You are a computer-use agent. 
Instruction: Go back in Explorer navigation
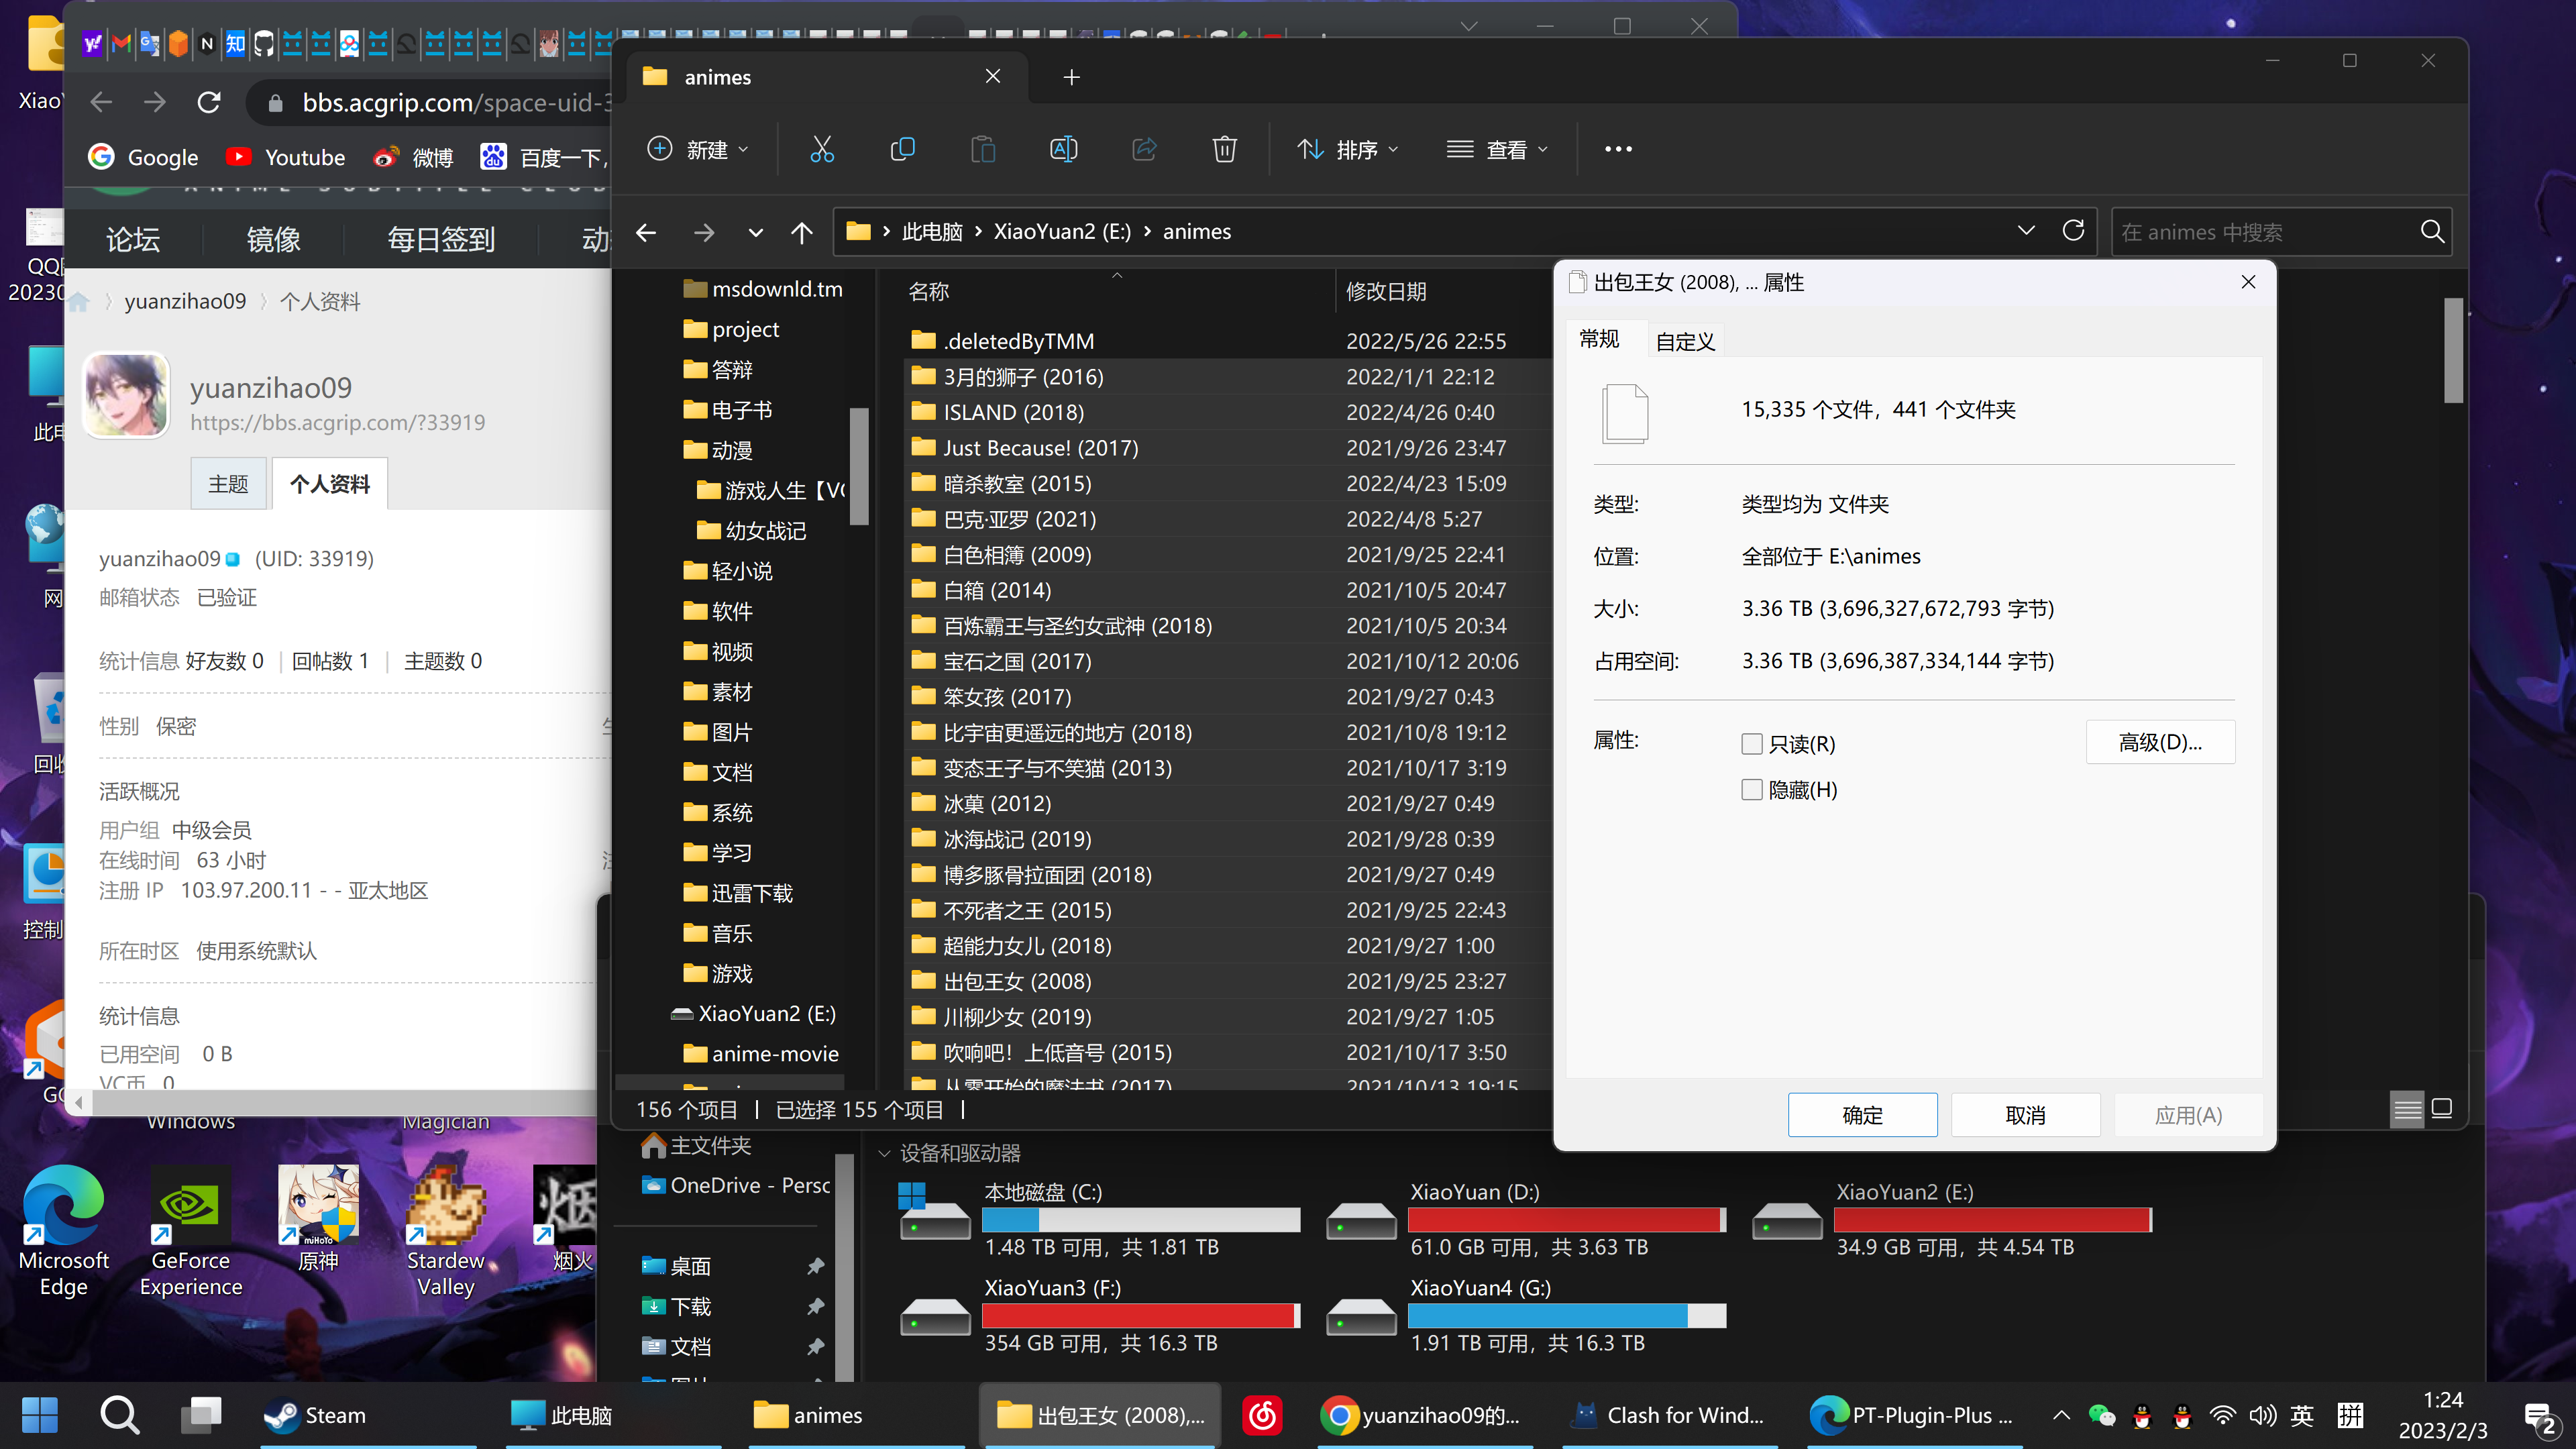click(x=646, y=232)
